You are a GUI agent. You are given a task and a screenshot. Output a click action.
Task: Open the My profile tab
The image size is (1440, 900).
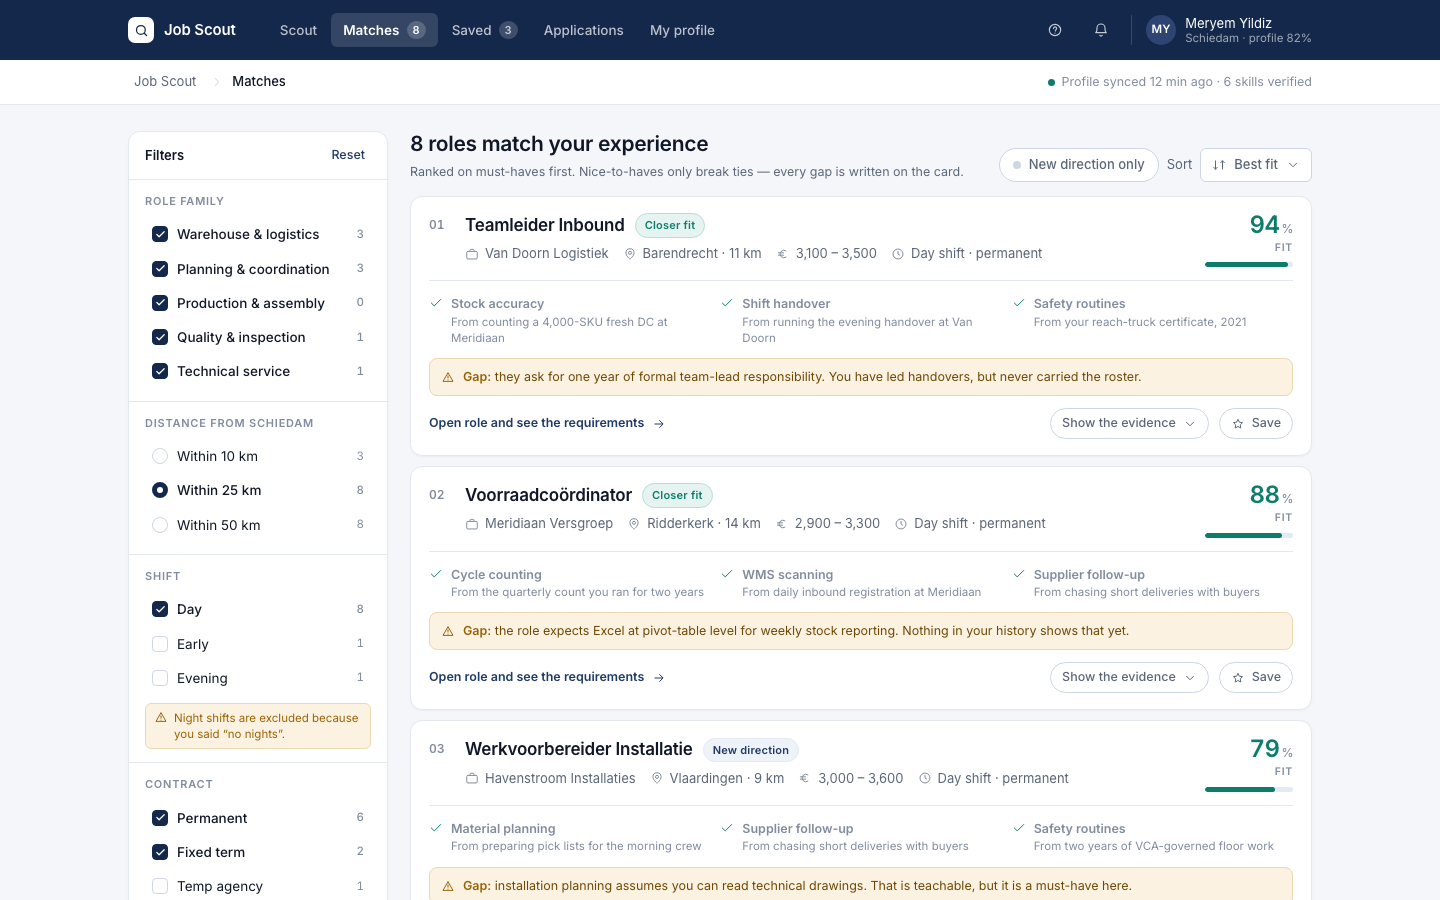coord(682,30)
